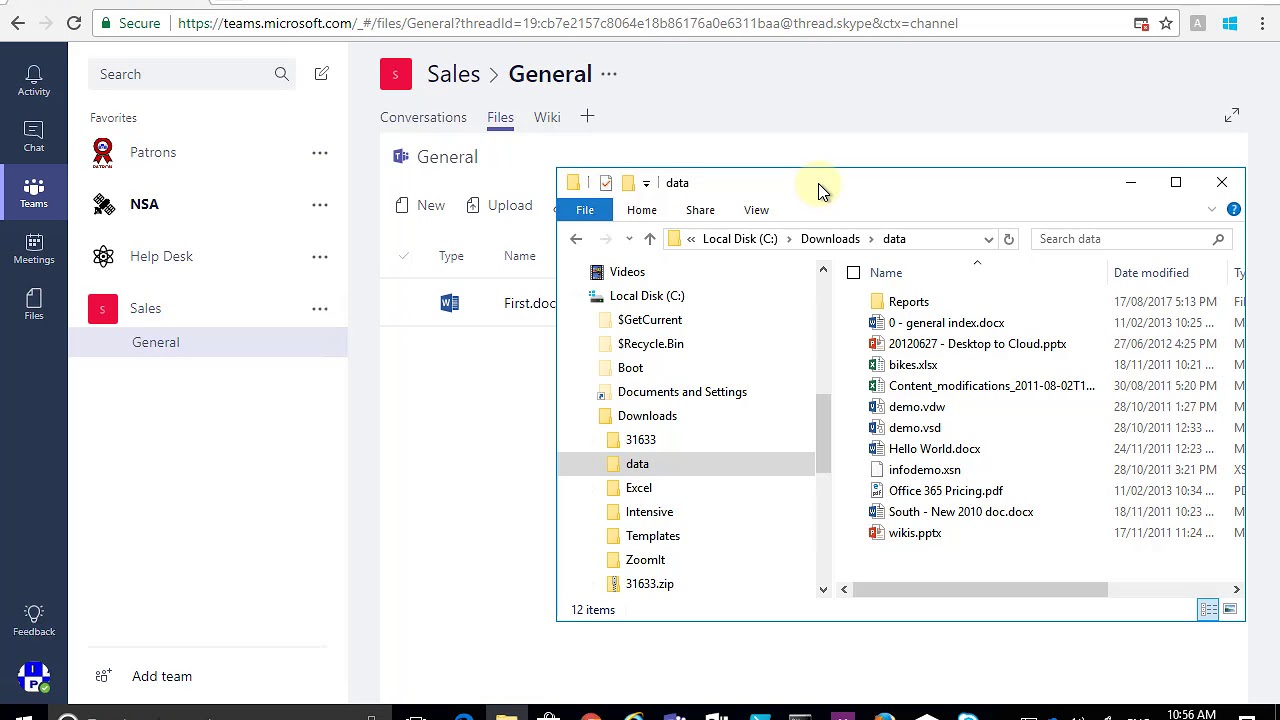
Task: Select the General channel under Sales
Action: pyautogui.click(x=208, y=342)
